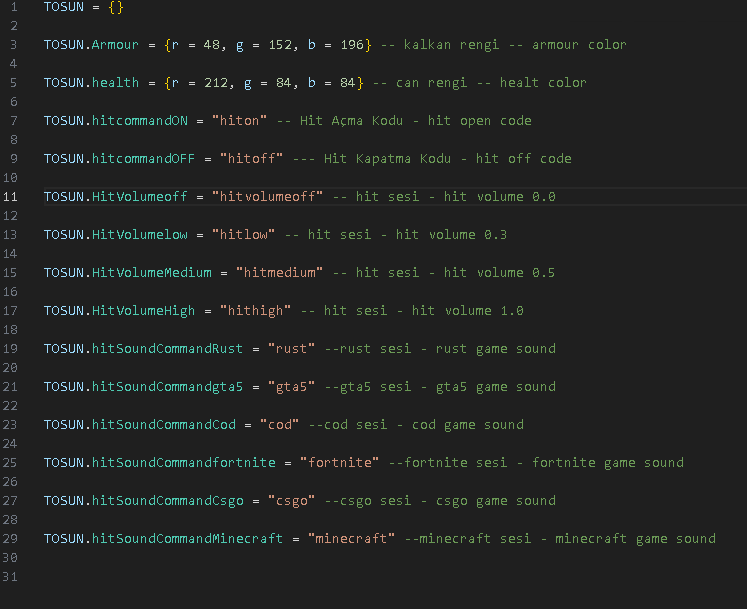This screenshot has height=609, width=747.
Task: Click the TOSUN.Armour variable name
Action: click(91, 45)
